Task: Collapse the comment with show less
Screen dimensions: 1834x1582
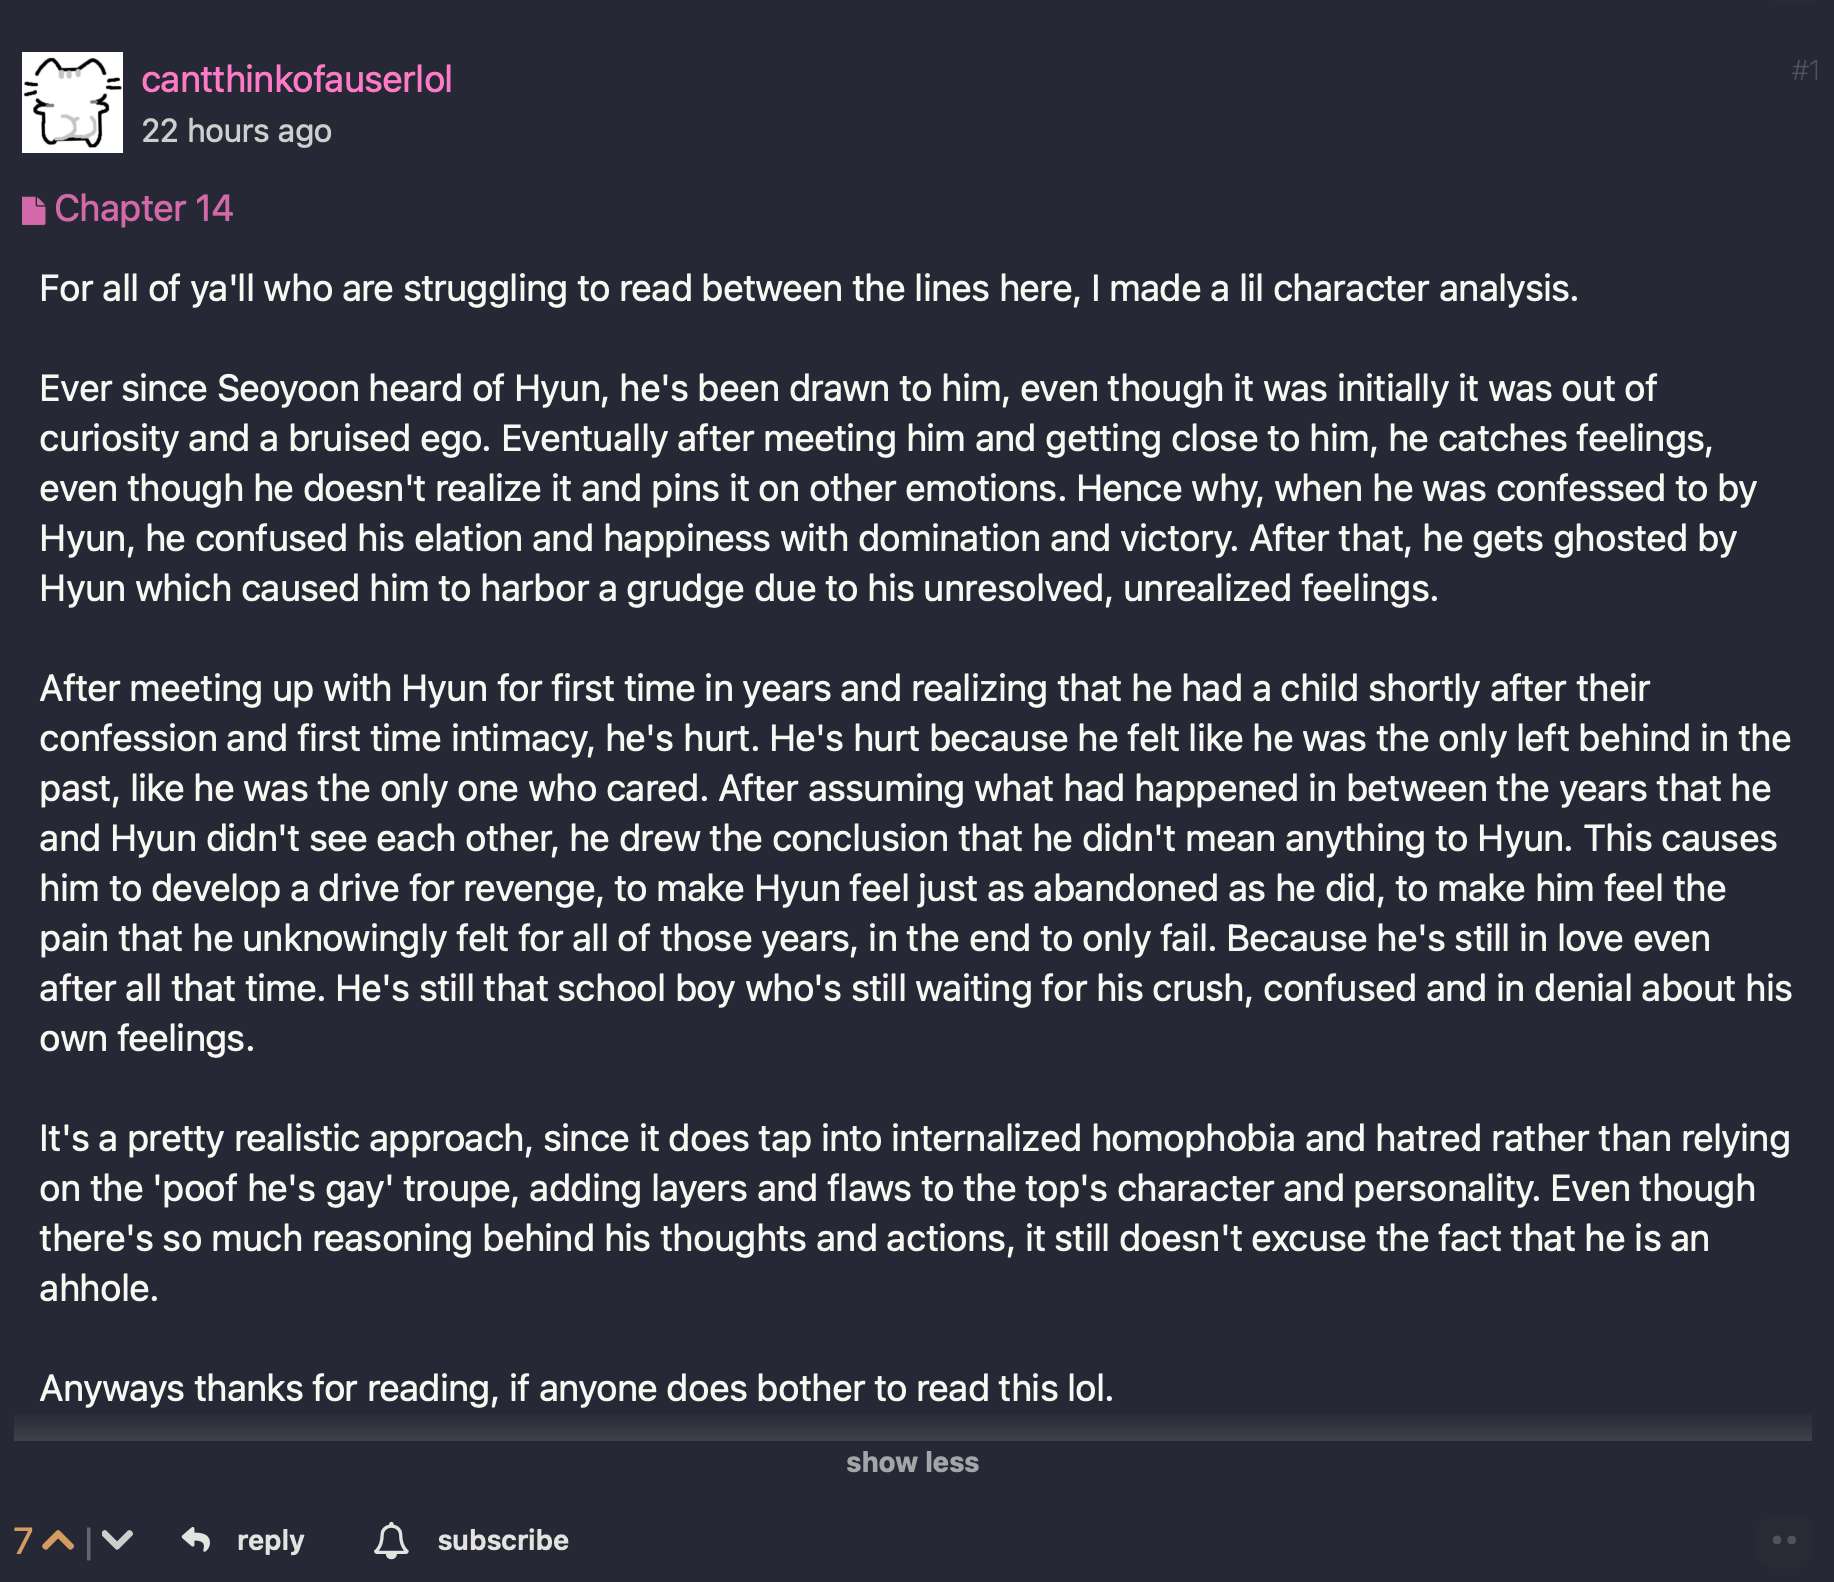Action: pyautogui.click(x=912, y=1462)
